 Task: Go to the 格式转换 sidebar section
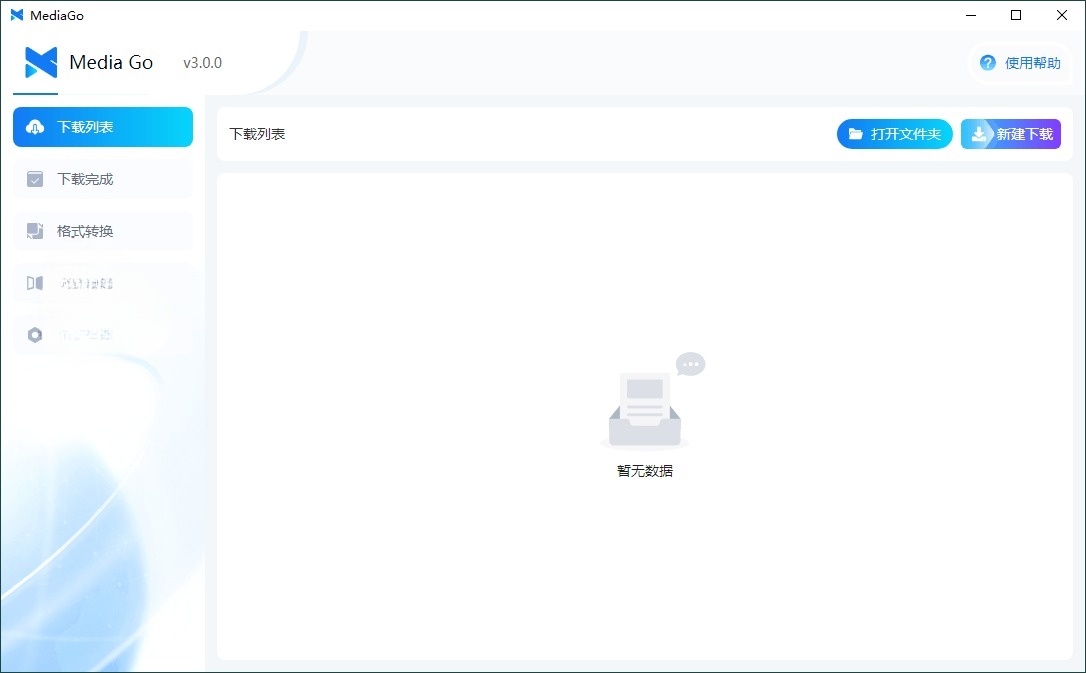click(x=103, y=231)
